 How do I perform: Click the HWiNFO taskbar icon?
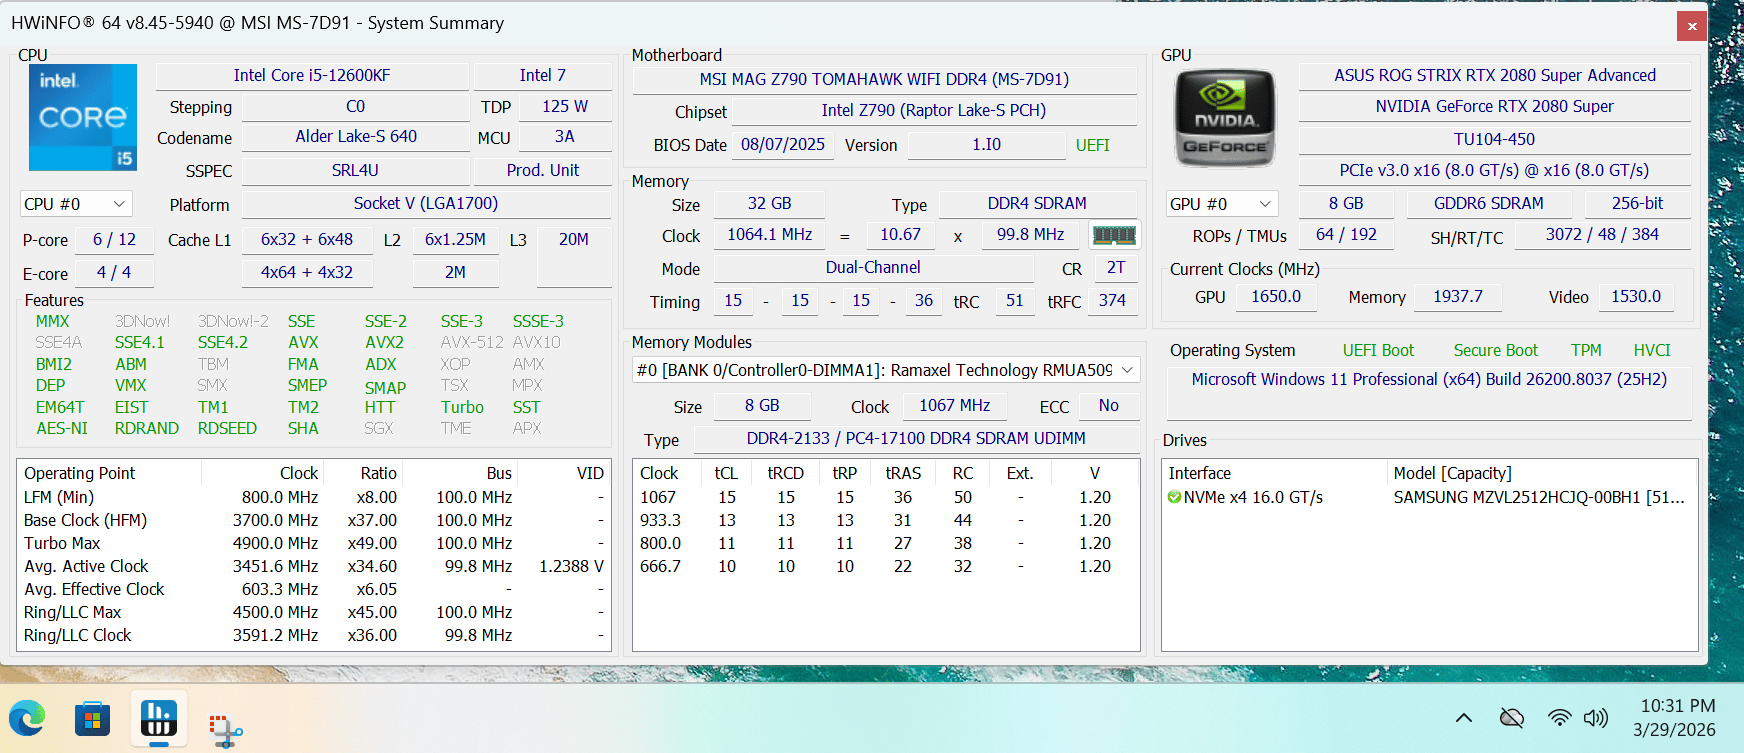click(x=159, y=718)
